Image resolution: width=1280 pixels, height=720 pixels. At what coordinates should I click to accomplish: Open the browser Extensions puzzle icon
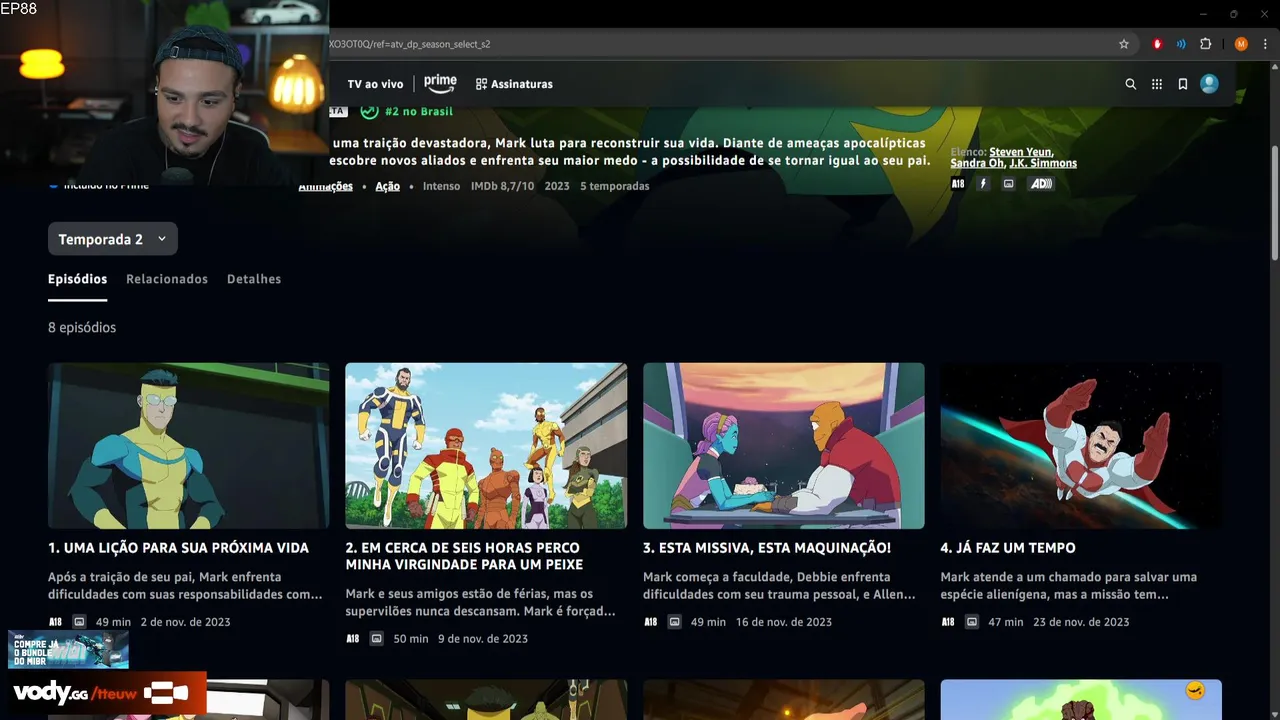click(1205, 44)
